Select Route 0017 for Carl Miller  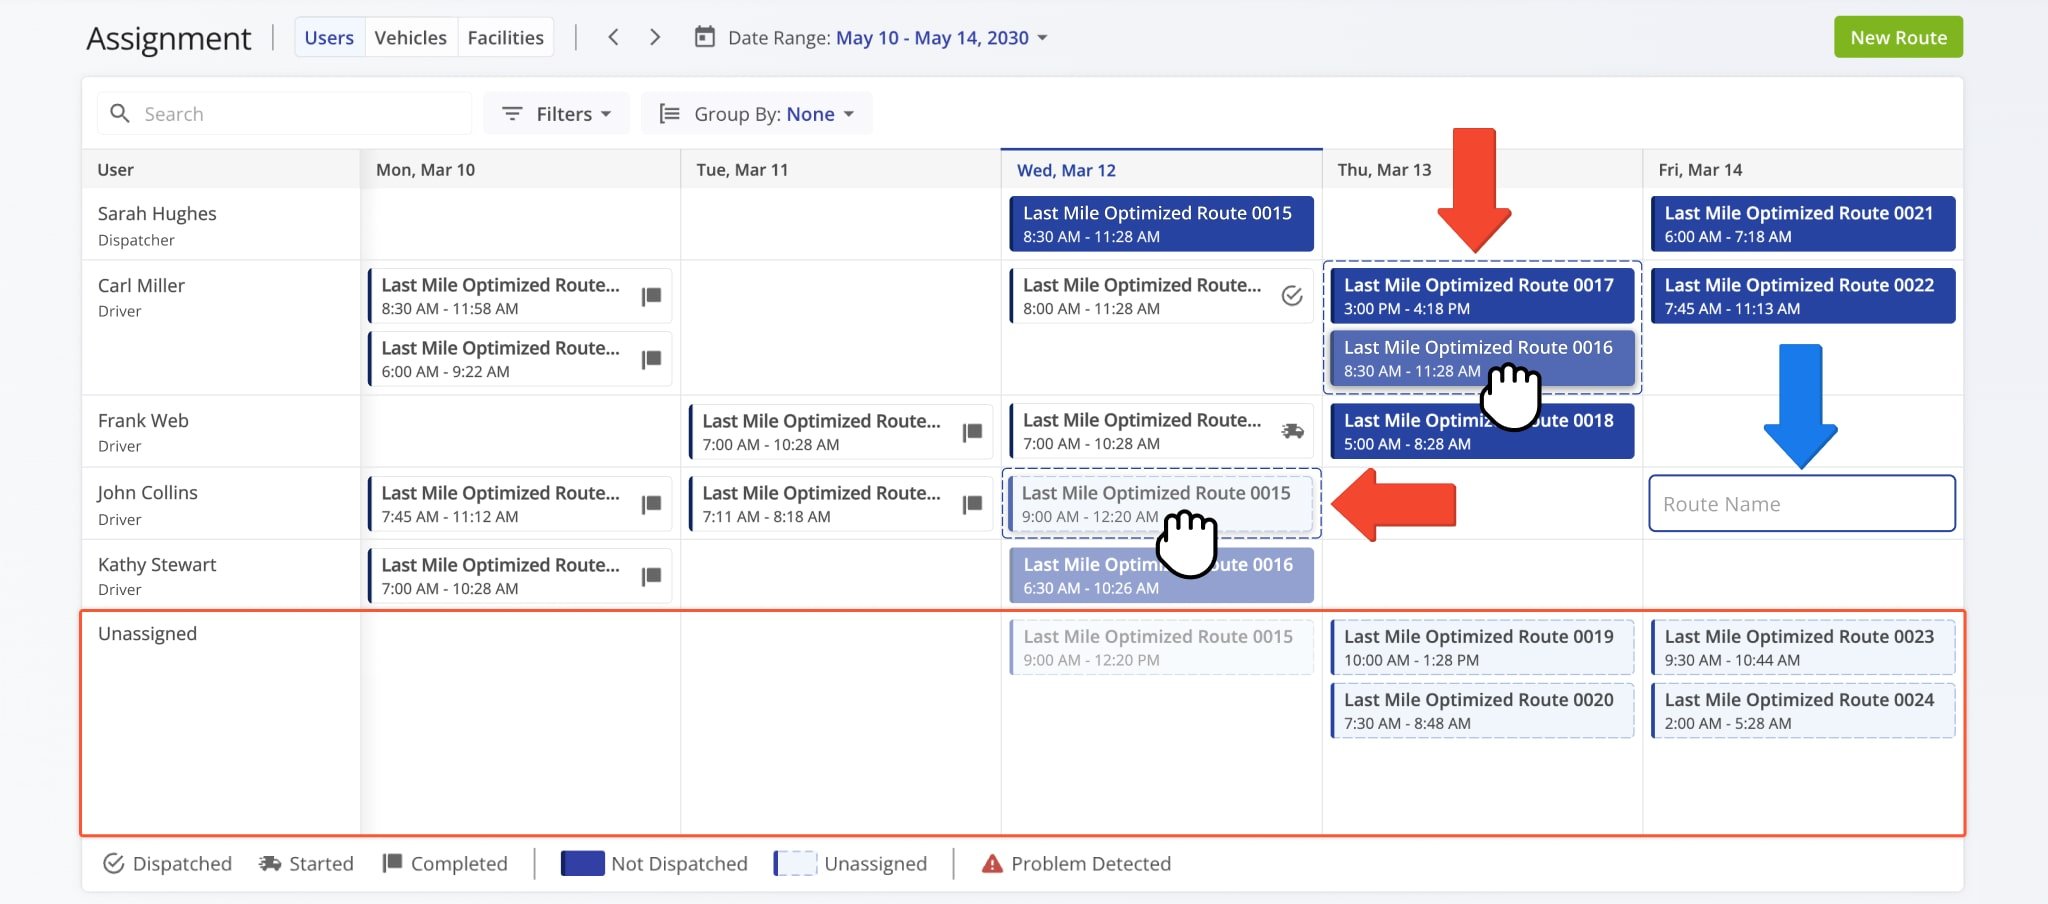pos(1482,295)
